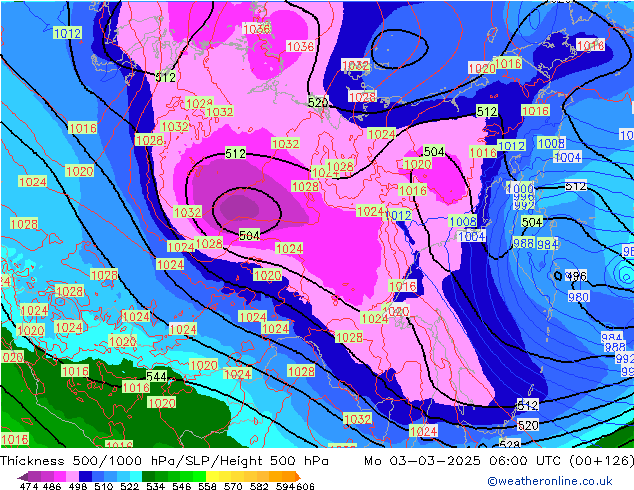634x490 pixels.
Task: Click the legend value '522'
Action: click(129, 486)
